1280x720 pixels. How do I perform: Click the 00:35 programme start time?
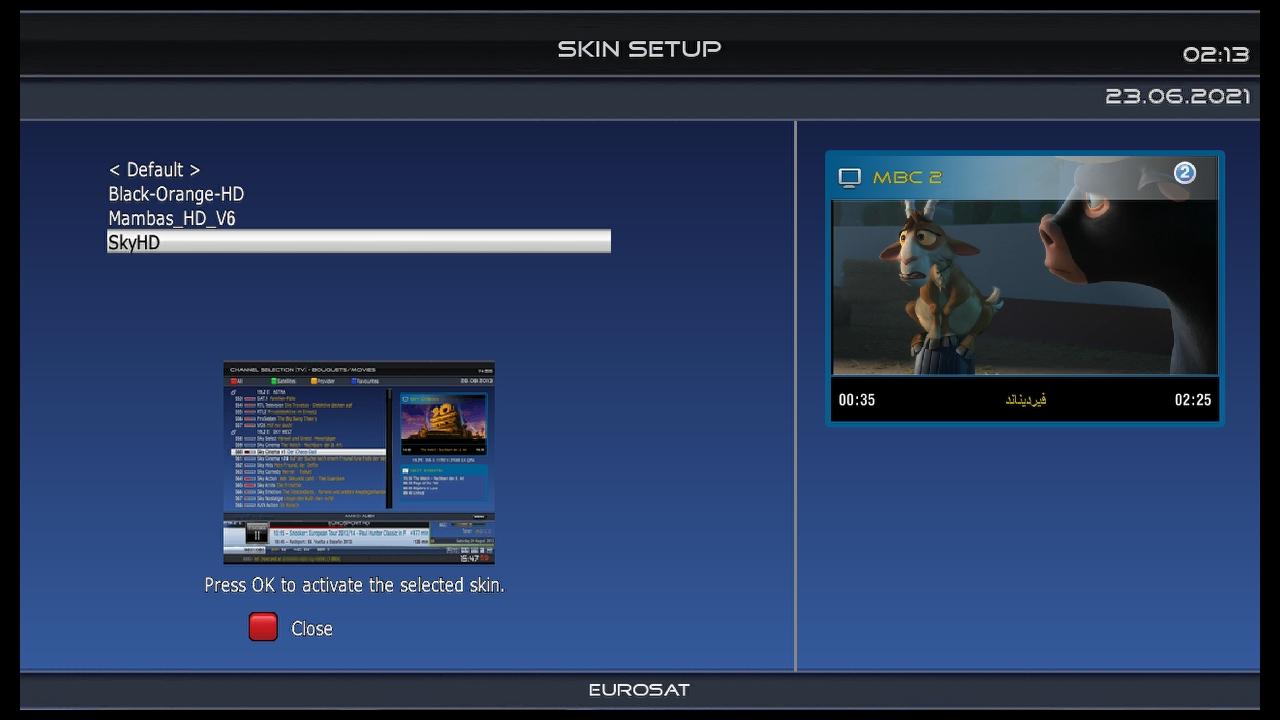point(857,400)
